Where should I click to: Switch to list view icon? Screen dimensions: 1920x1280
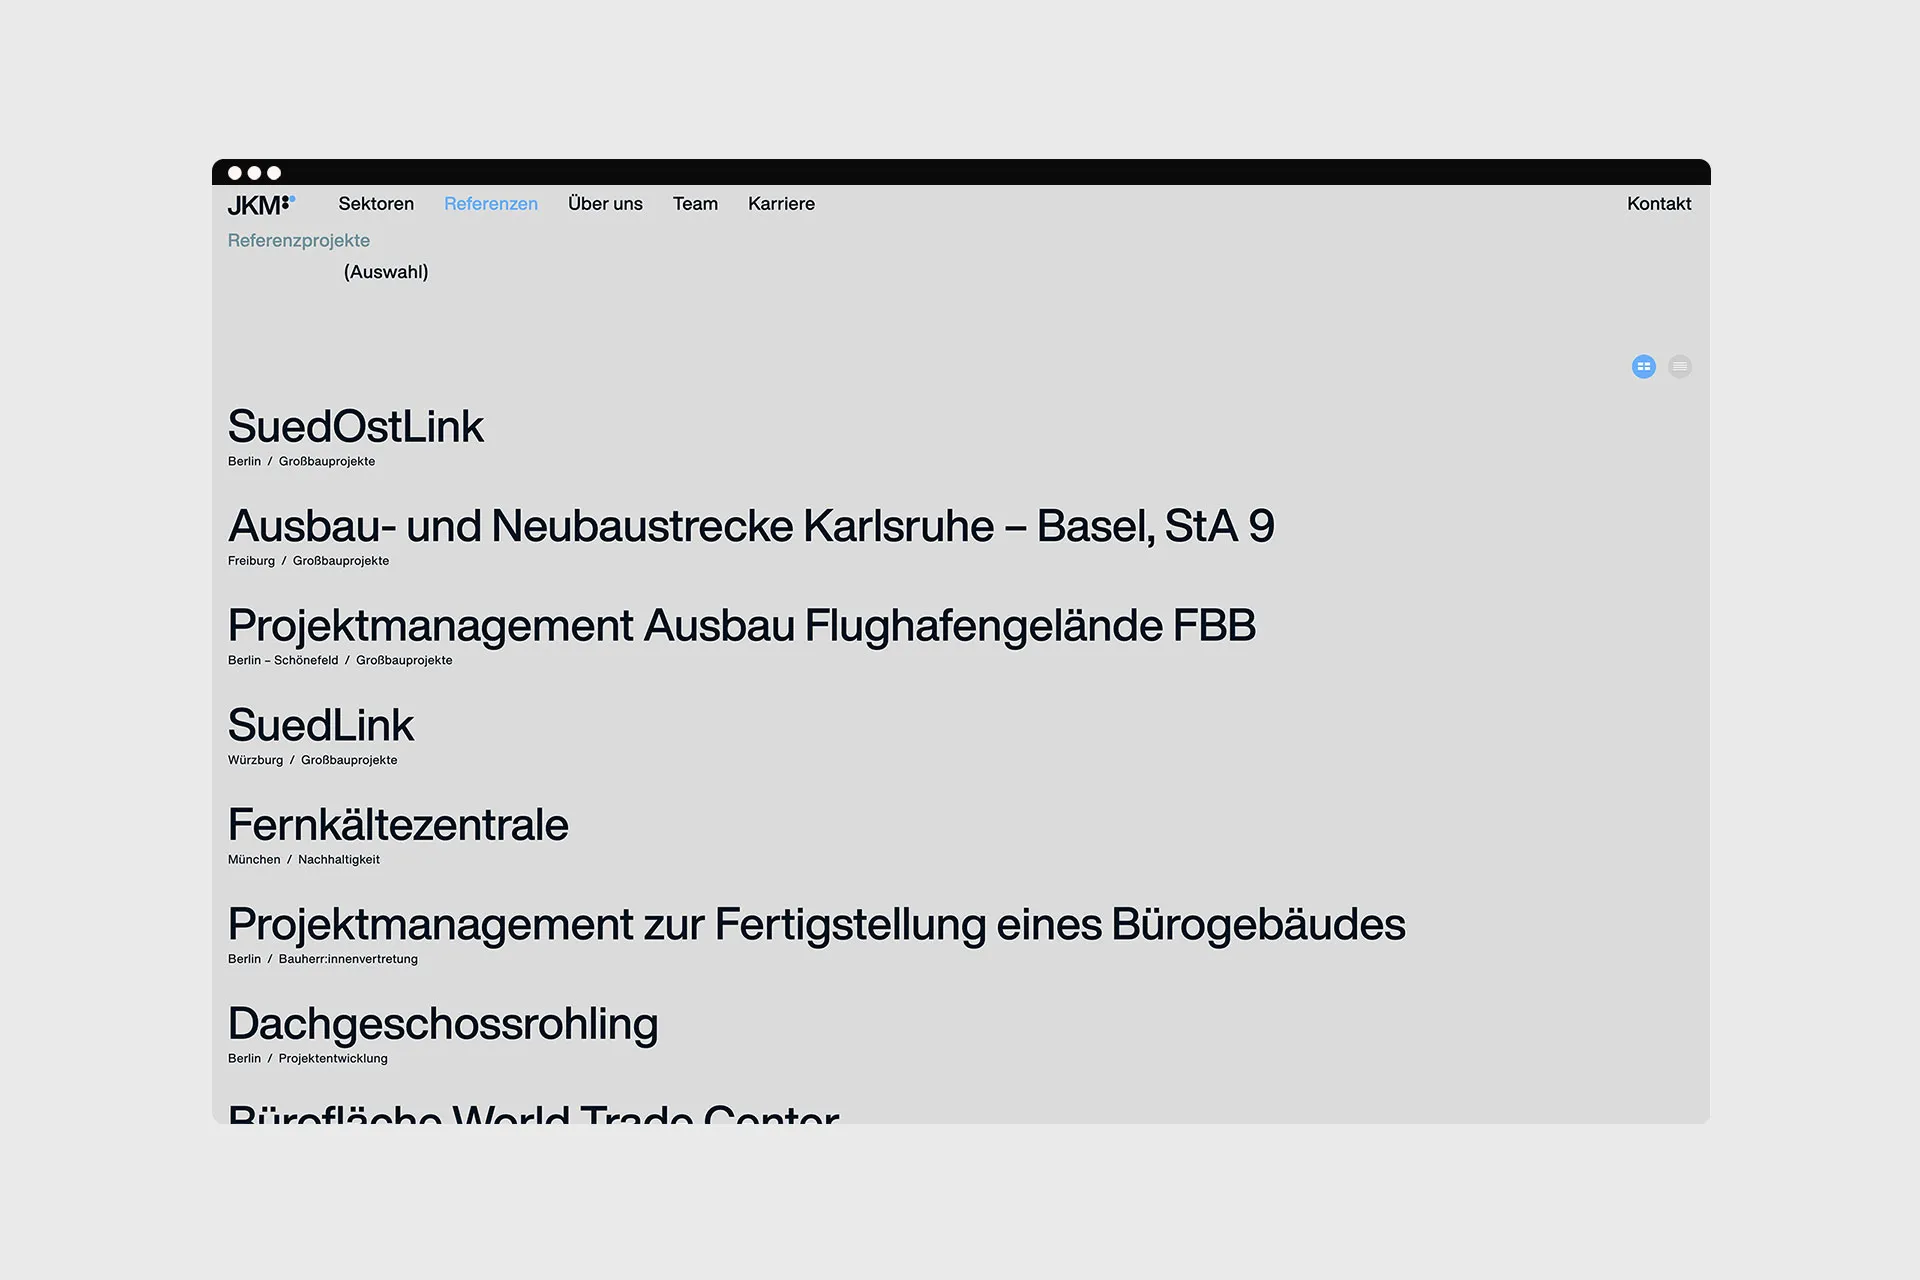(1680, 367)
